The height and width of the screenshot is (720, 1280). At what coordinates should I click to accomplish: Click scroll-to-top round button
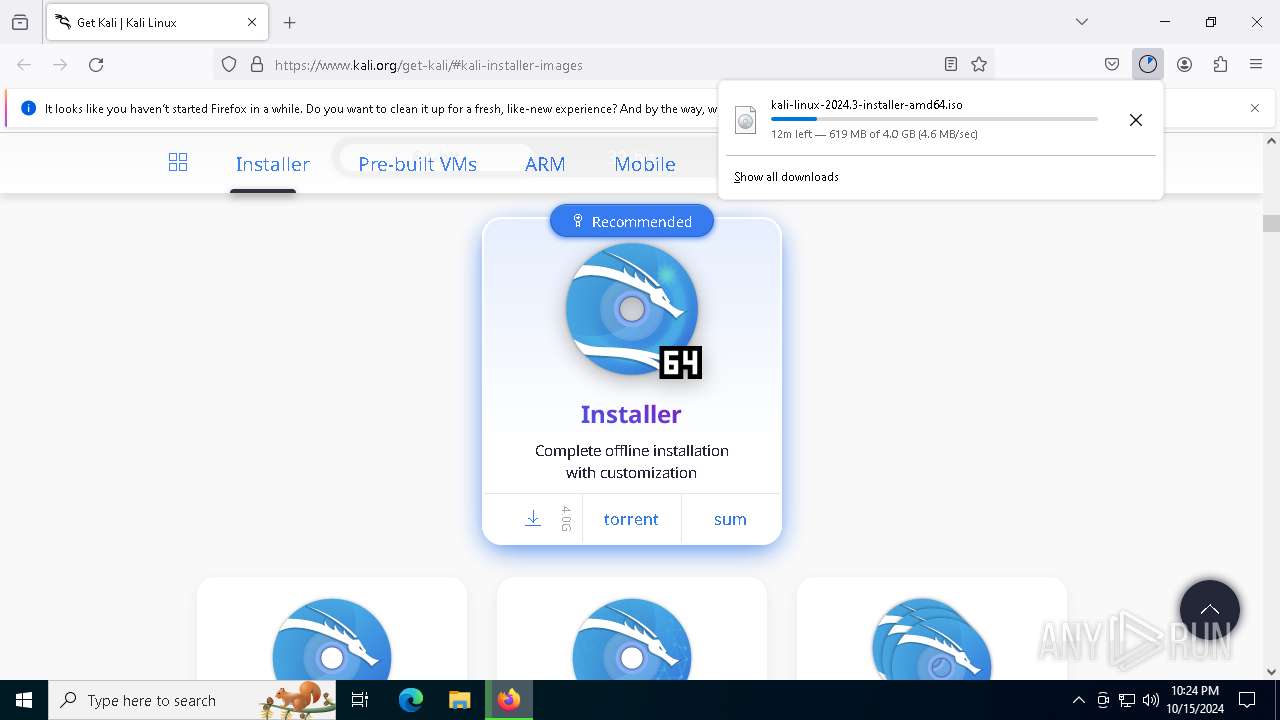point(1210,610)
